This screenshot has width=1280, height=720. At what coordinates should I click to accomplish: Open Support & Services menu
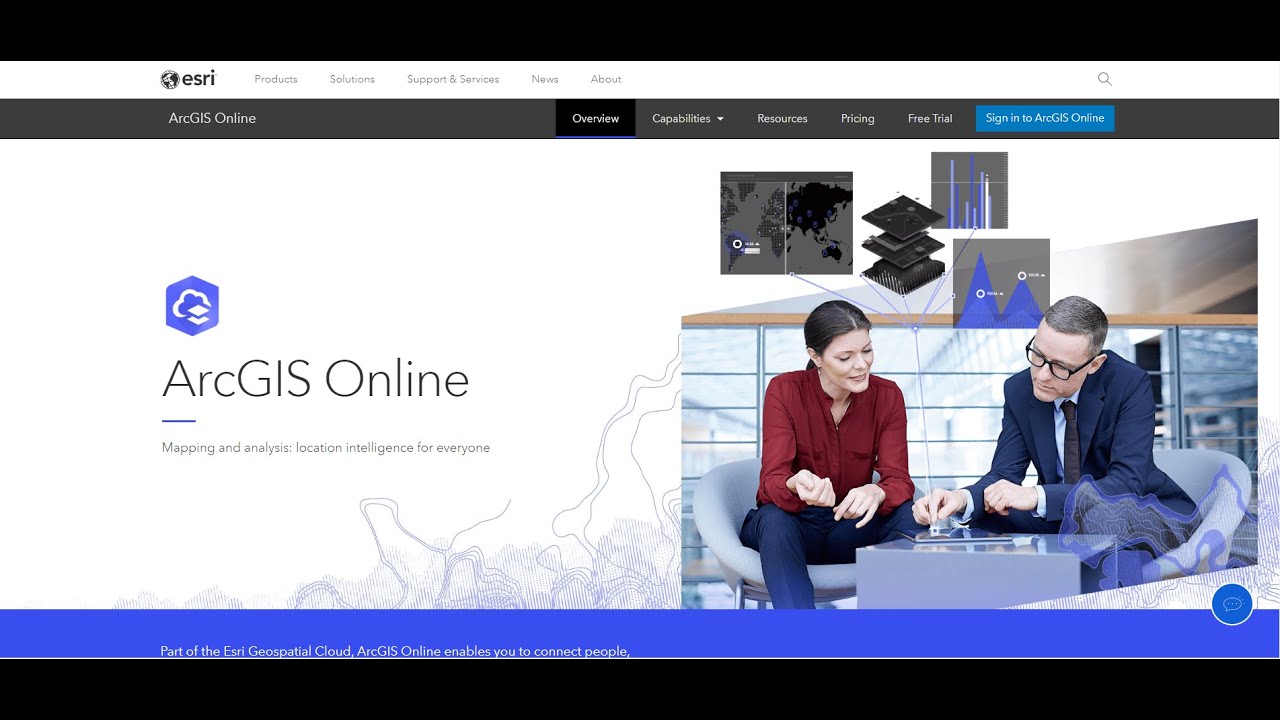point(453,79)
